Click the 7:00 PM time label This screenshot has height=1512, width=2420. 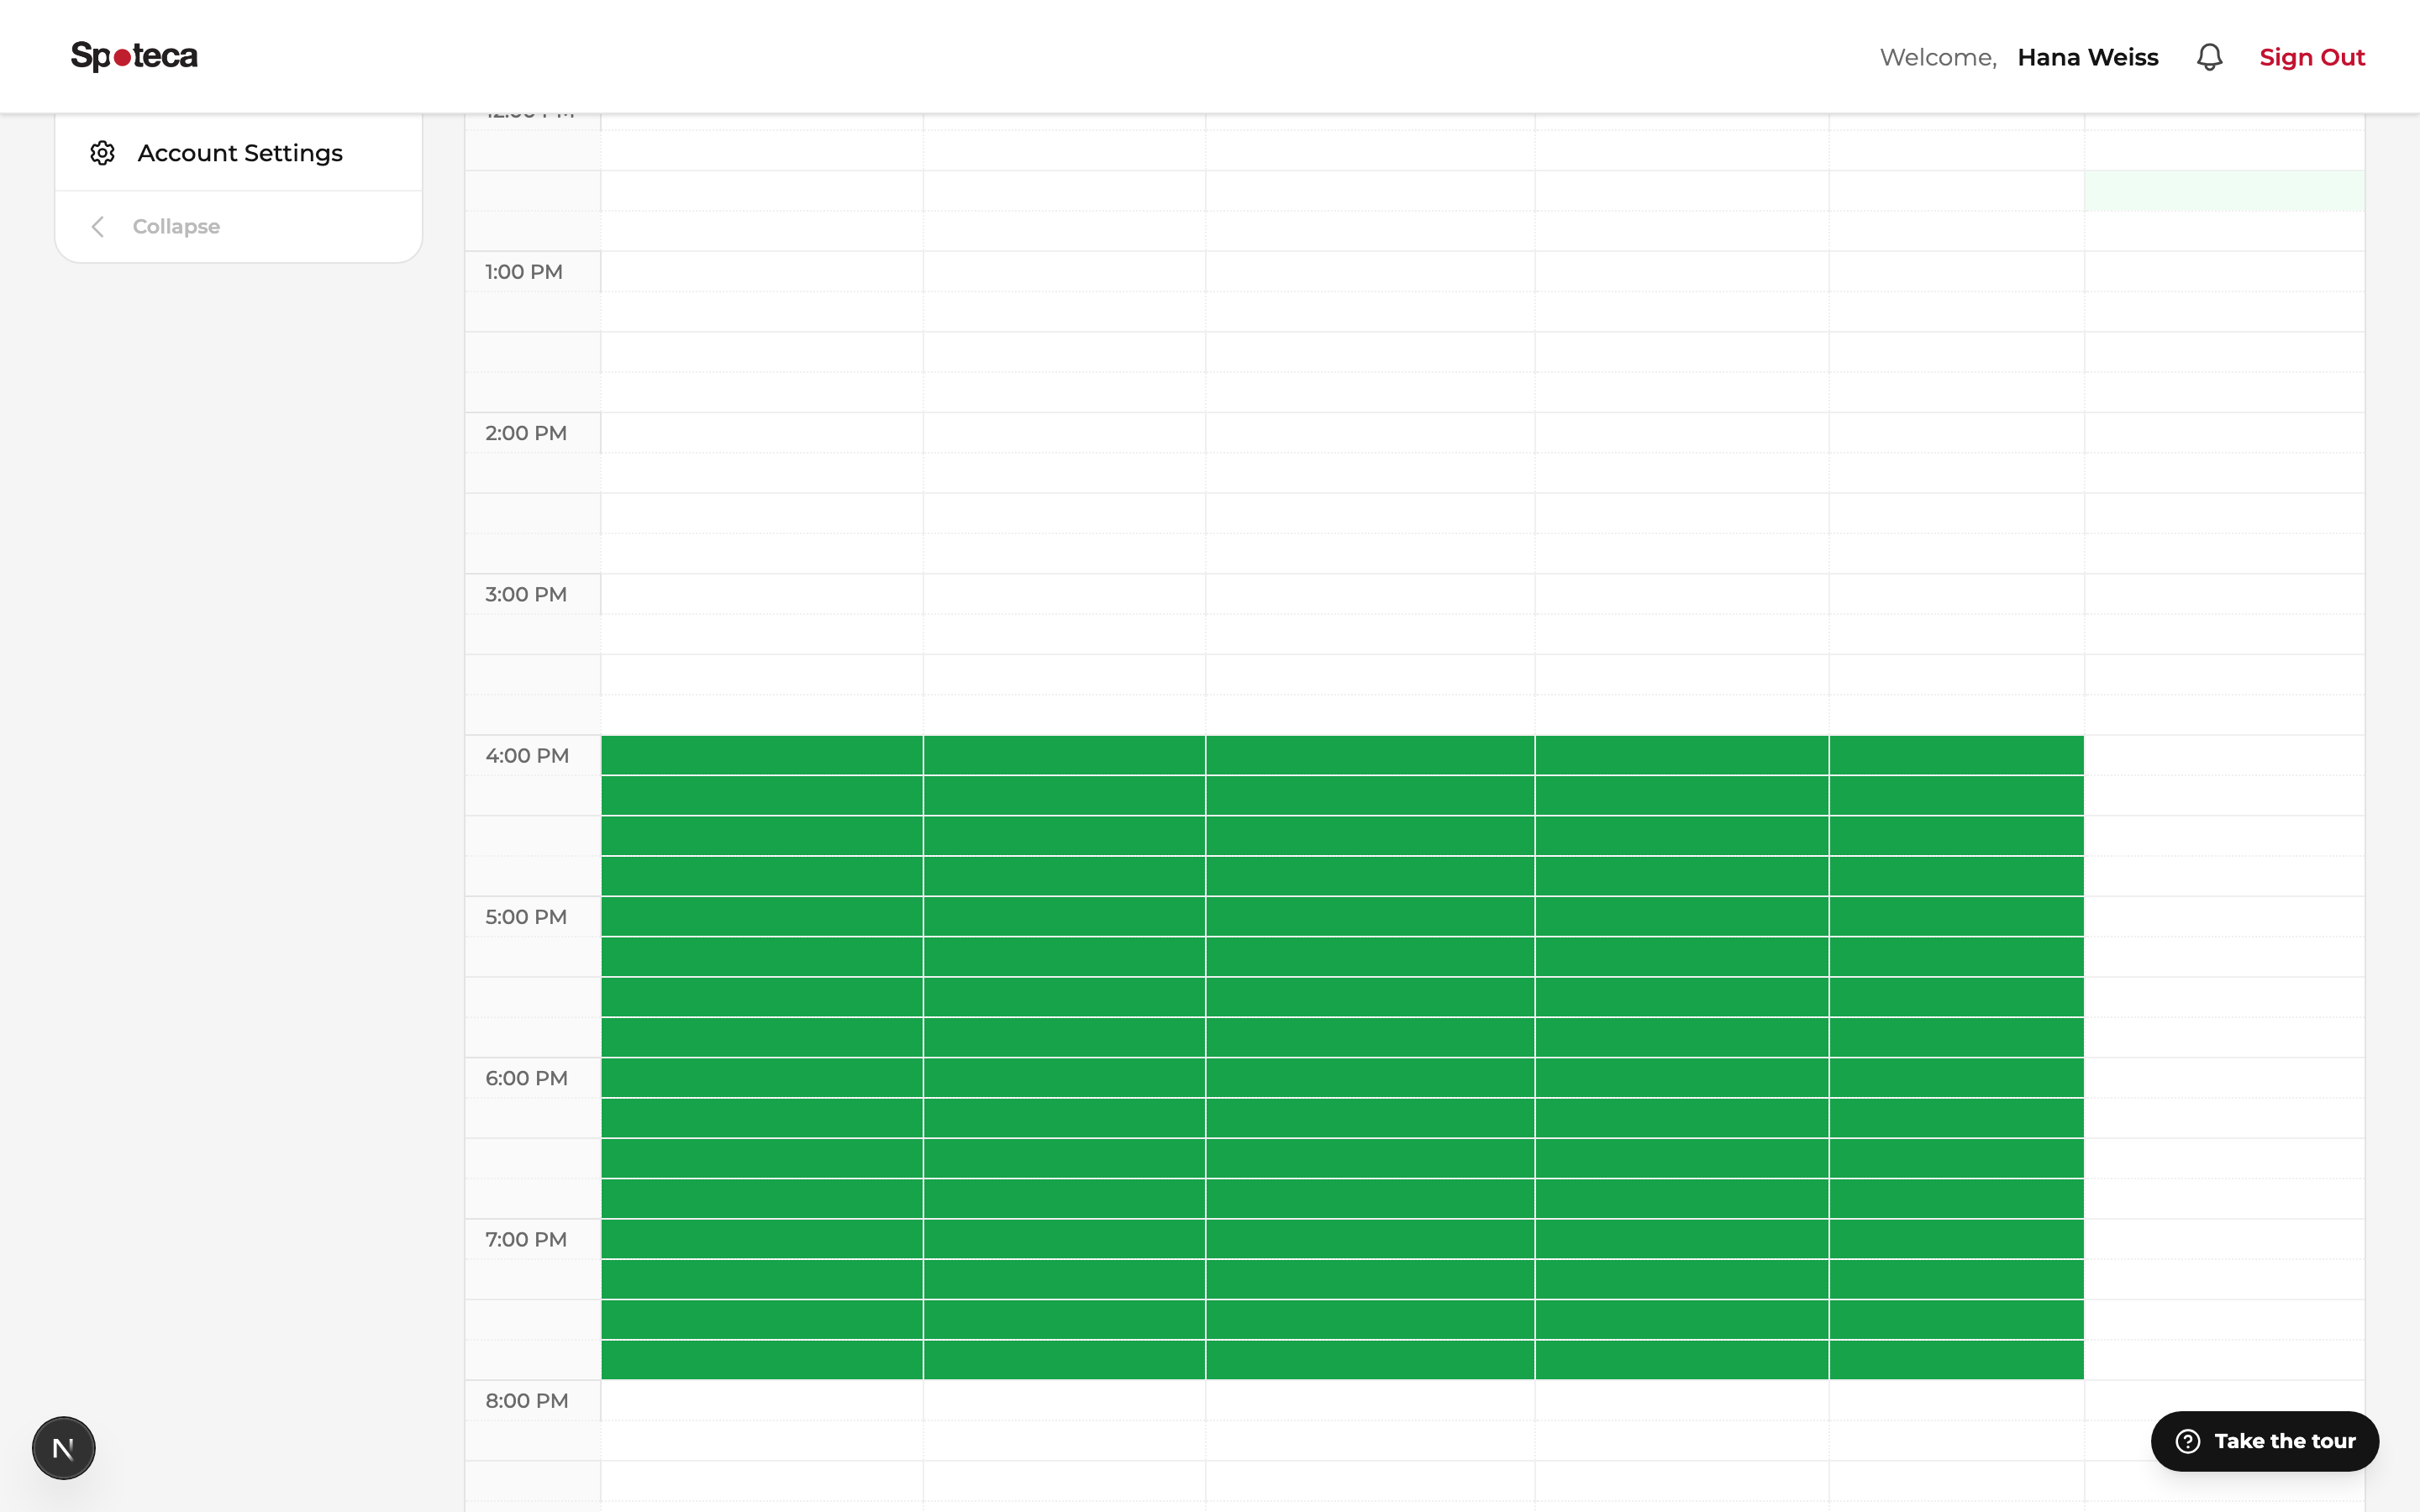(526, 1239)
